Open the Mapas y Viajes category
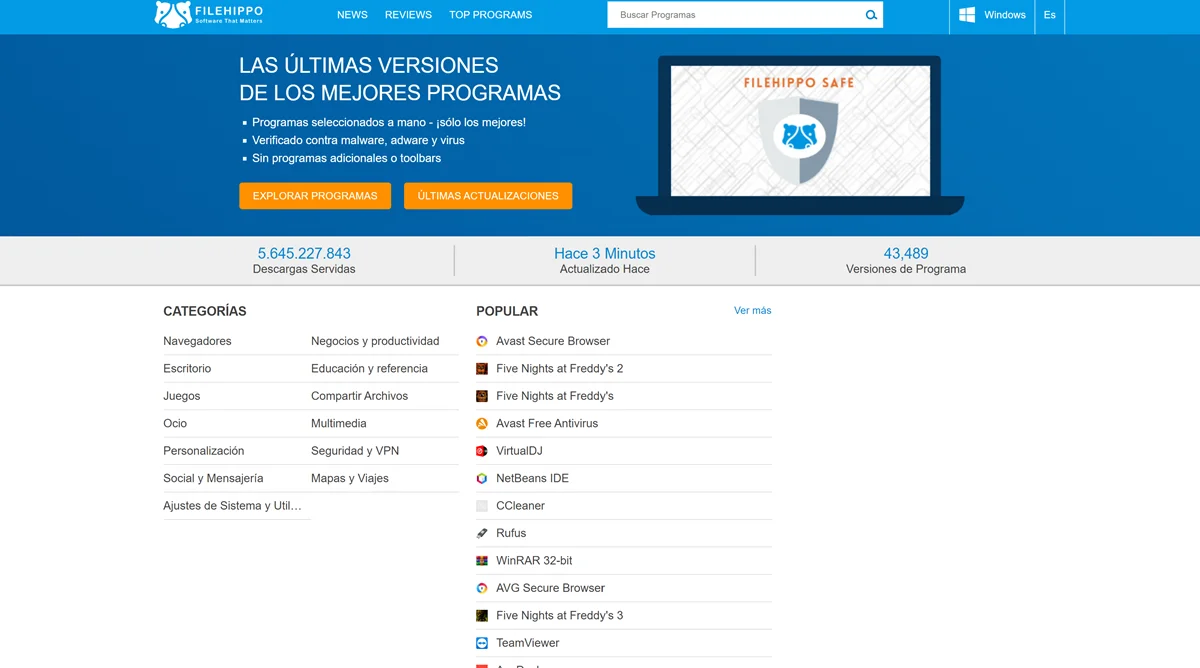This screenshot has height=668, width=1200. 350,479
